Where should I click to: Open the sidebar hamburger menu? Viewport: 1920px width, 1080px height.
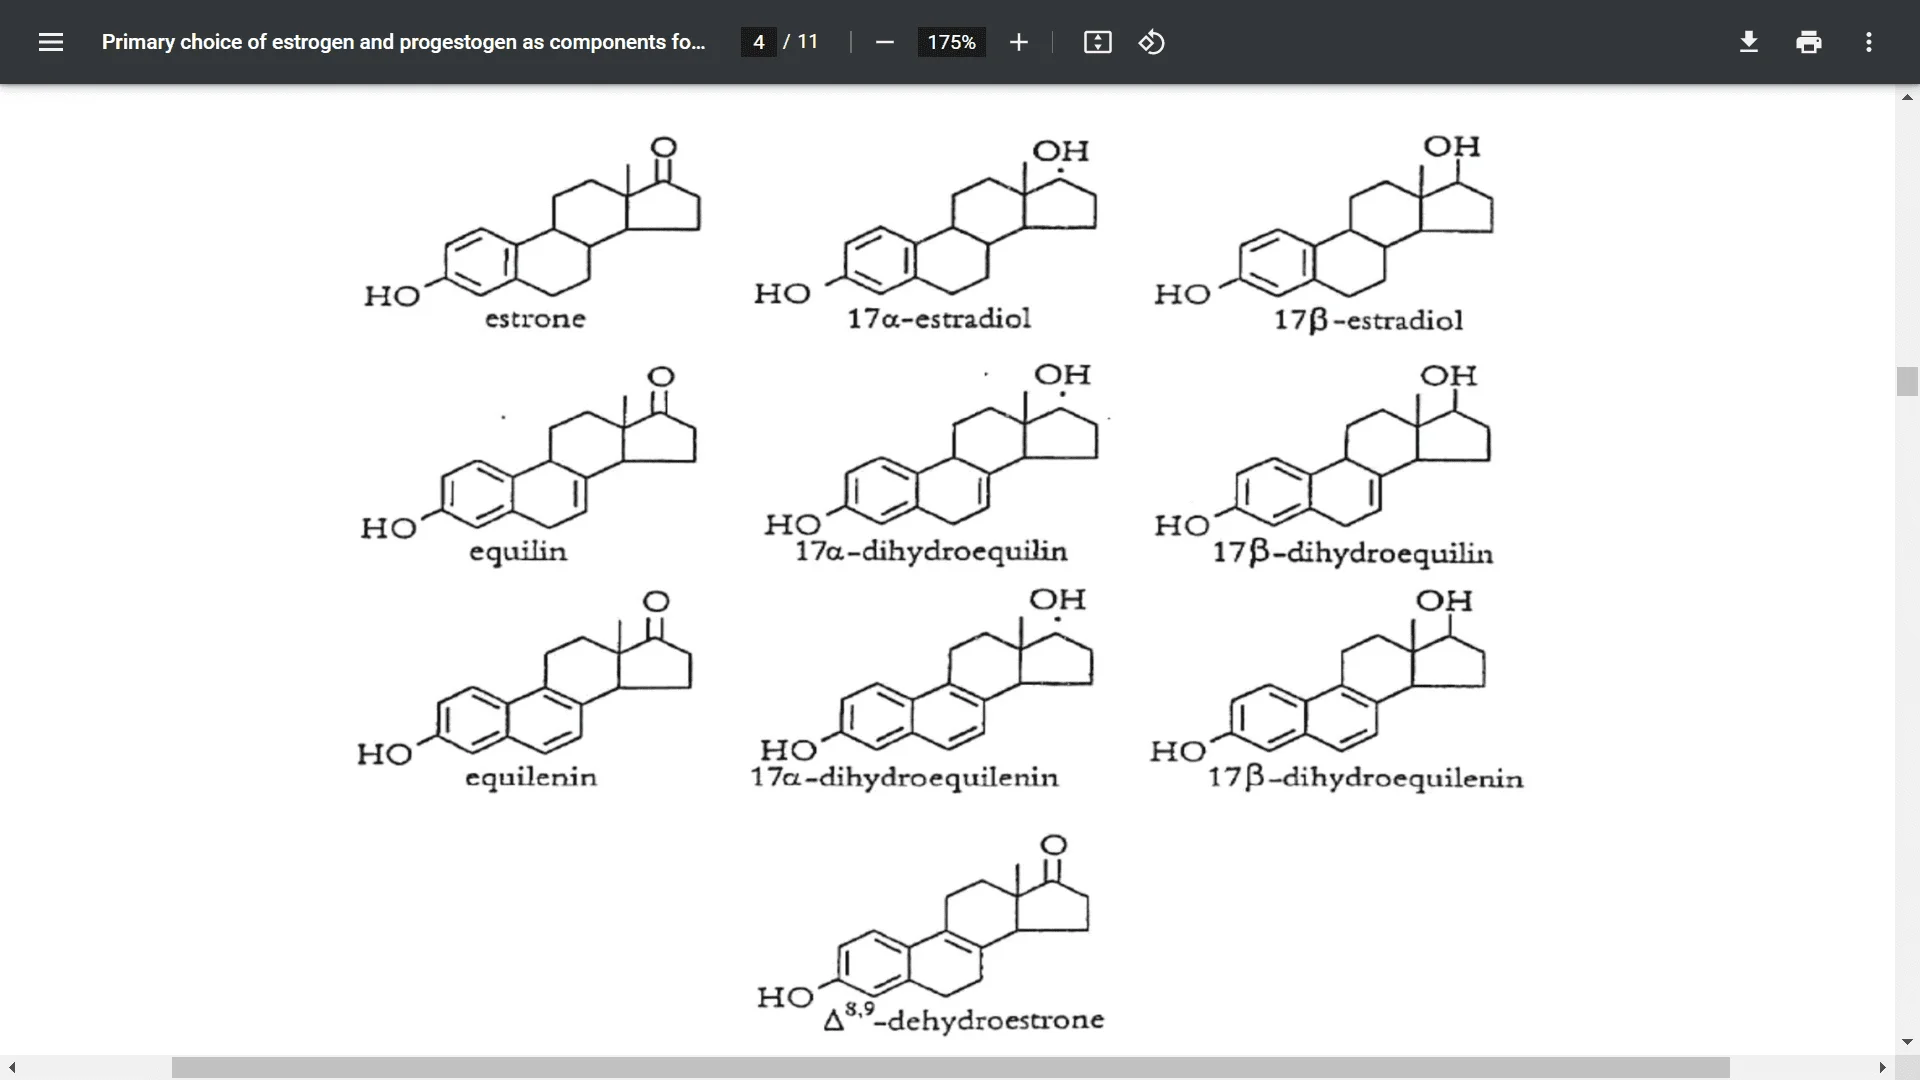pos(51,42)
